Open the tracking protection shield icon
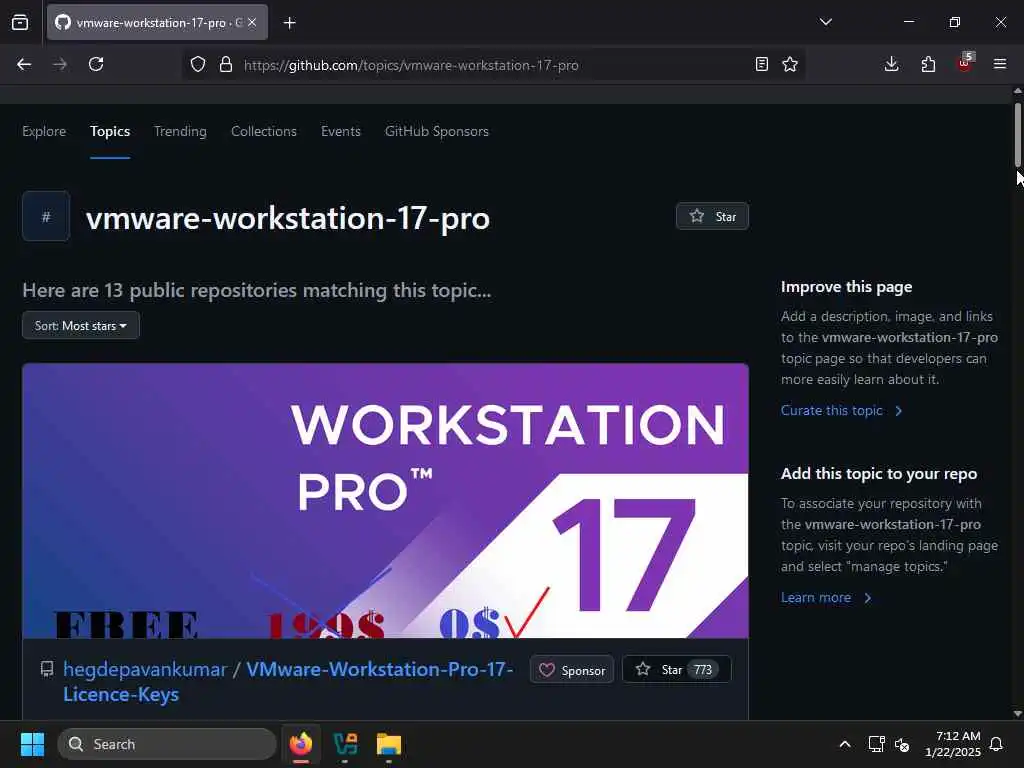Viewport: 1024px width, 768px height. click(198, 64)
